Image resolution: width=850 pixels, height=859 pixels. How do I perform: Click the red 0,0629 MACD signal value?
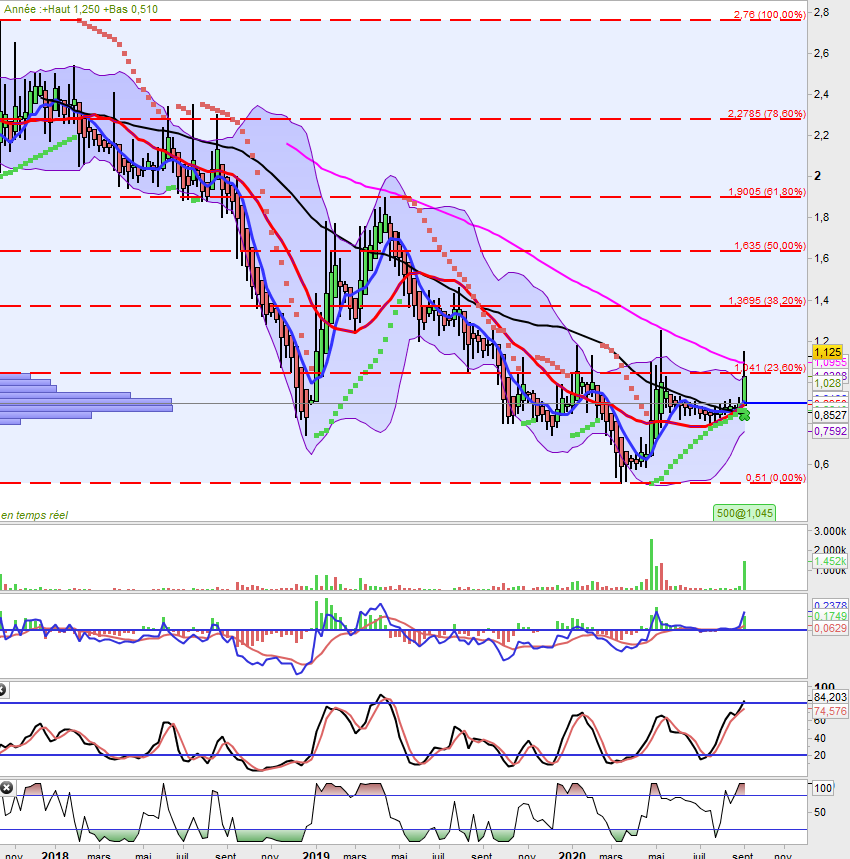(x=830, y=628)
